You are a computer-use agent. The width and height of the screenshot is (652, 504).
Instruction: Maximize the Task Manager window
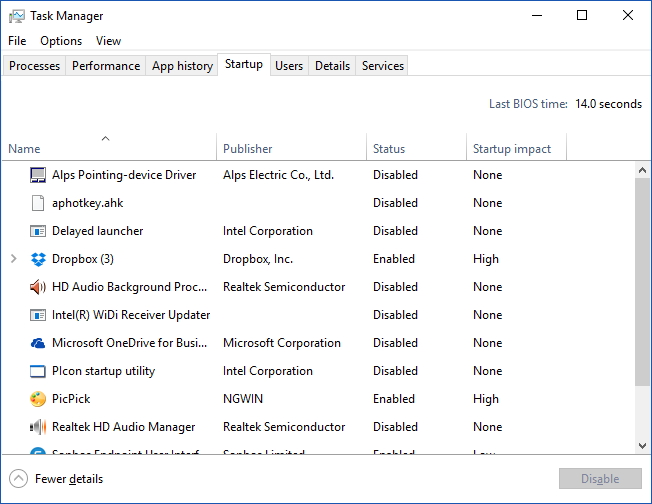point(582,16)
